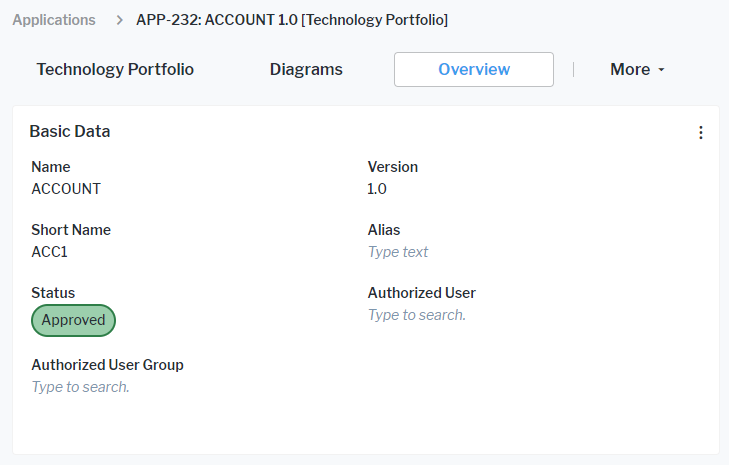Select the Overview tab
Viewport: 729px width, 465px height.
(x=474, y=70)
